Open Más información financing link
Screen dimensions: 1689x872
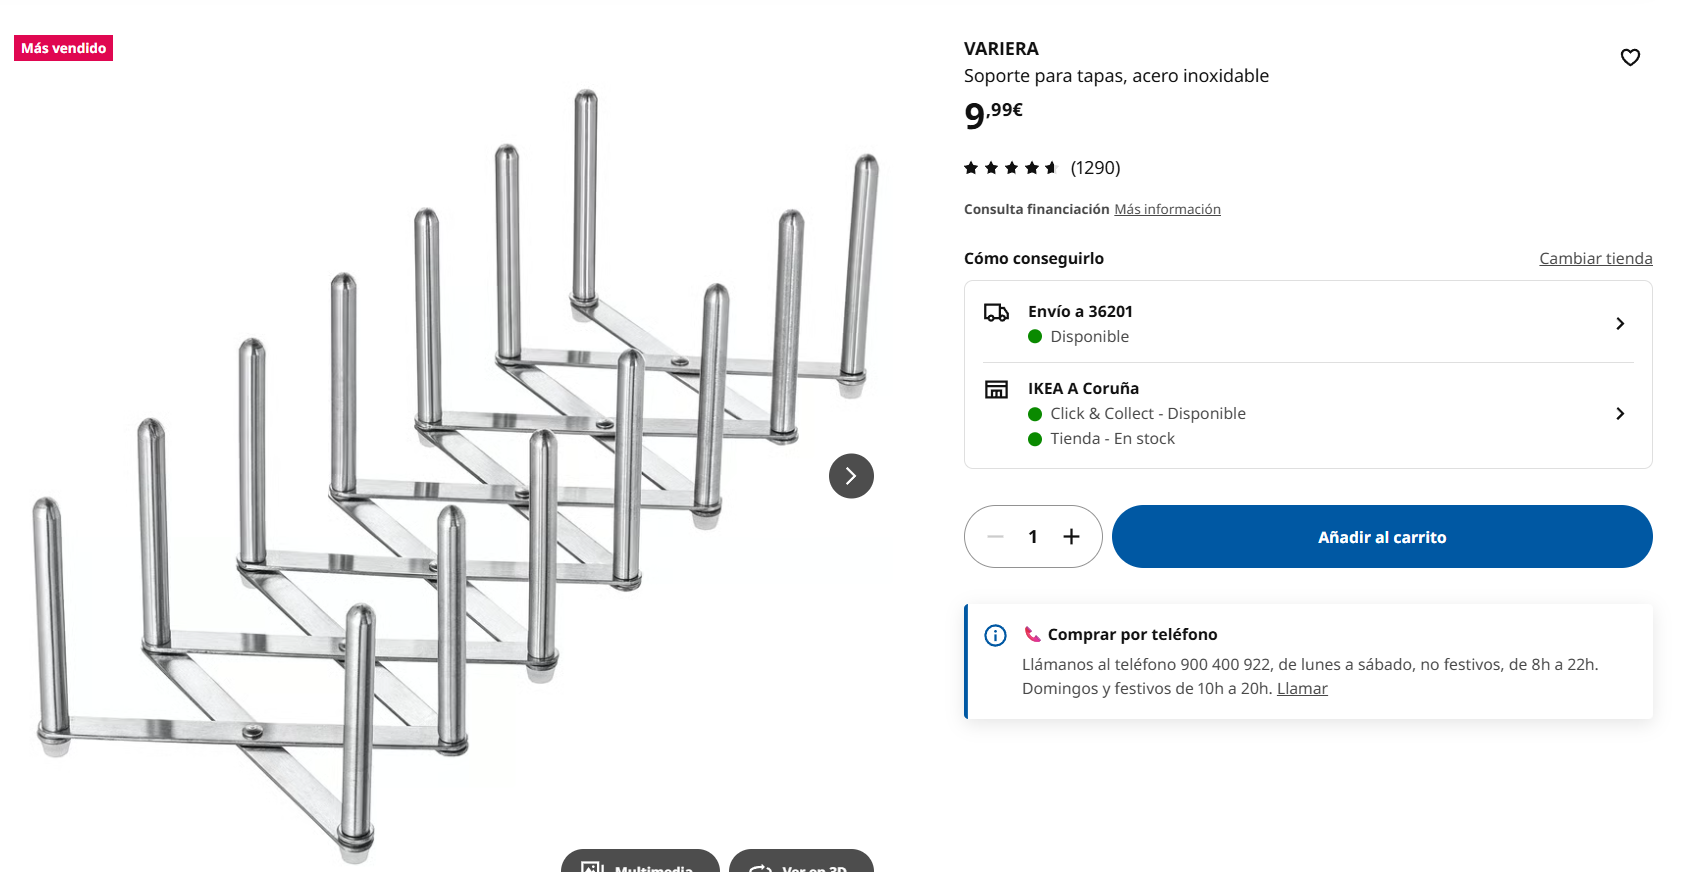1167,209
